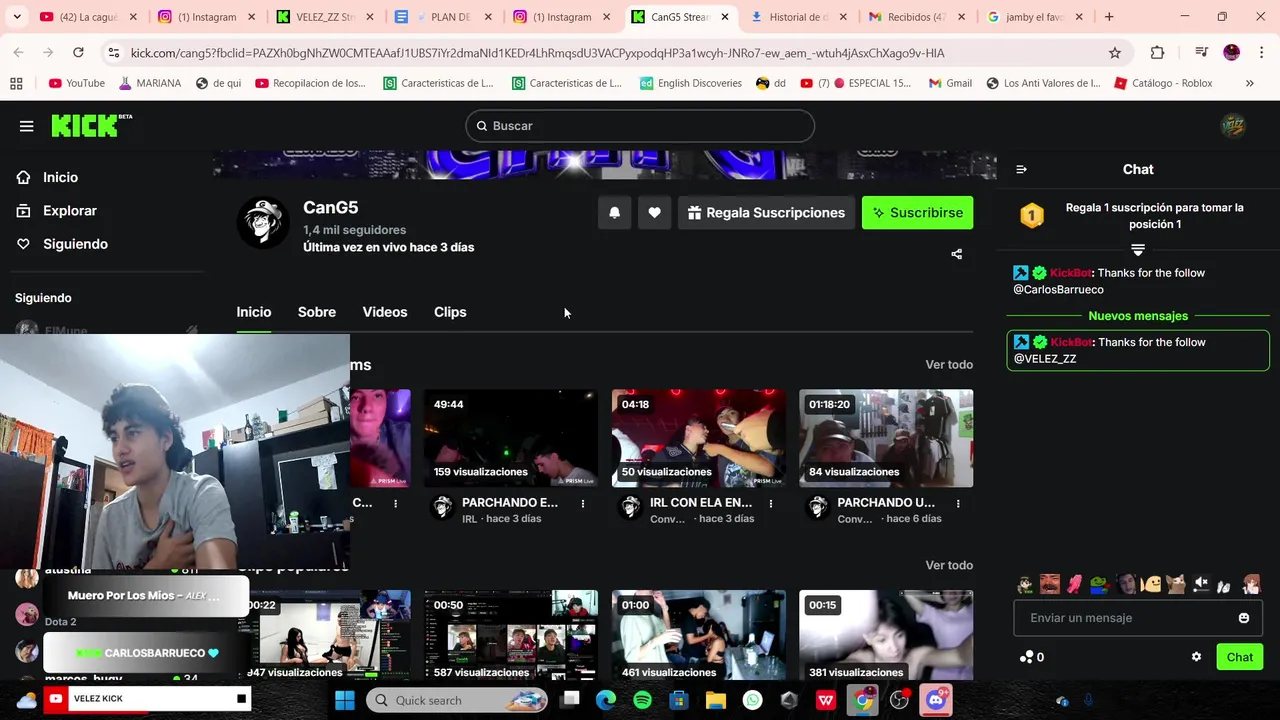Open the user avatar menu in Kick header
Screen dimensions: 1280x720
pyautogui.click(x=1233, y=126)
